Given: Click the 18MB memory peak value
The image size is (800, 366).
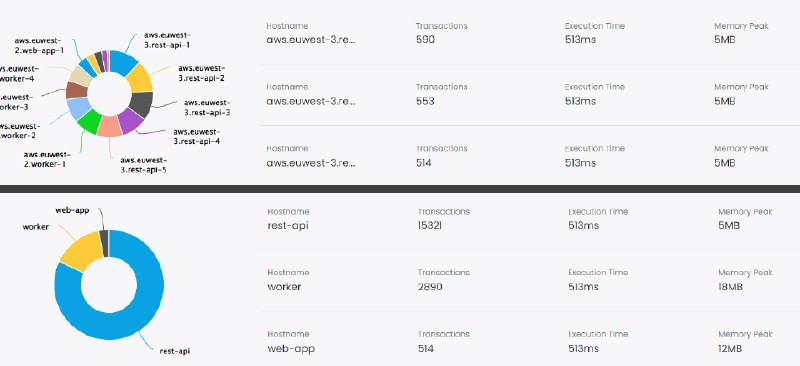Looking at the screenshot, I should coord(730,287).
